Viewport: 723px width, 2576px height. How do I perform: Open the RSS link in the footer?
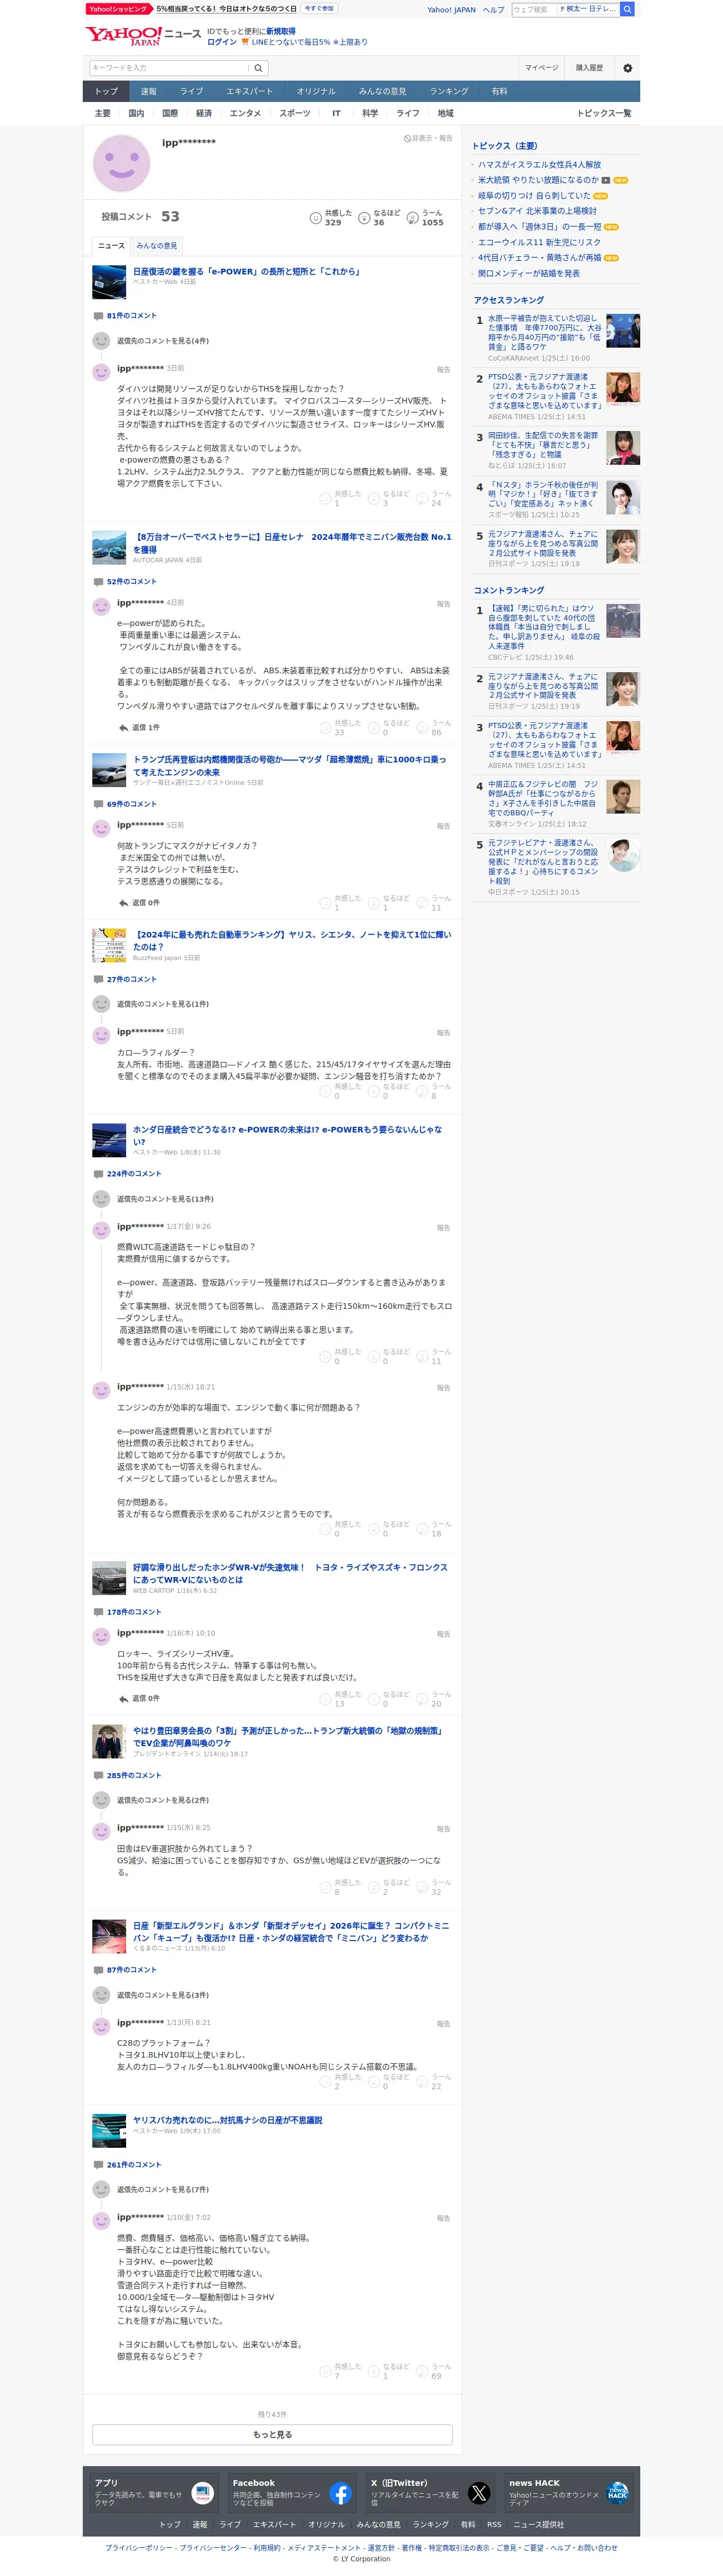pyautogui.click(x=494, y=2524)
